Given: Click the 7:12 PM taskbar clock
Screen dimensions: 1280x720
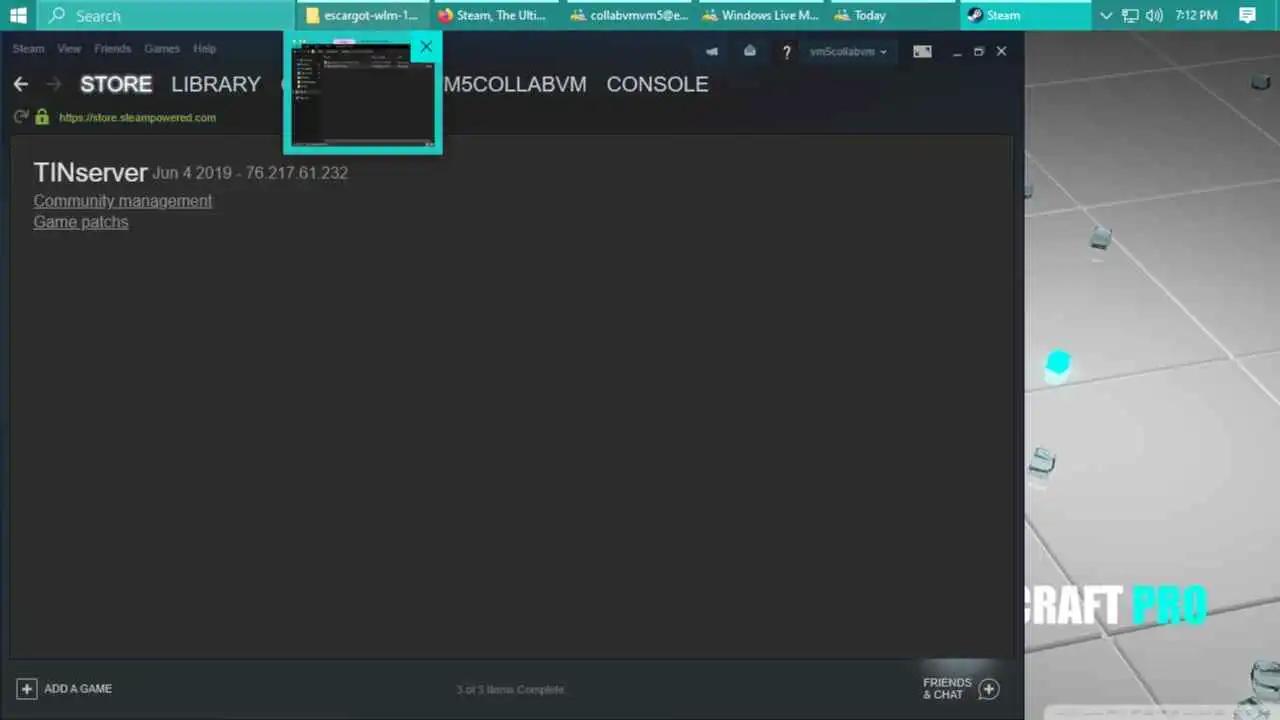Looking at the screenshot, I should tap(1196, 15).
